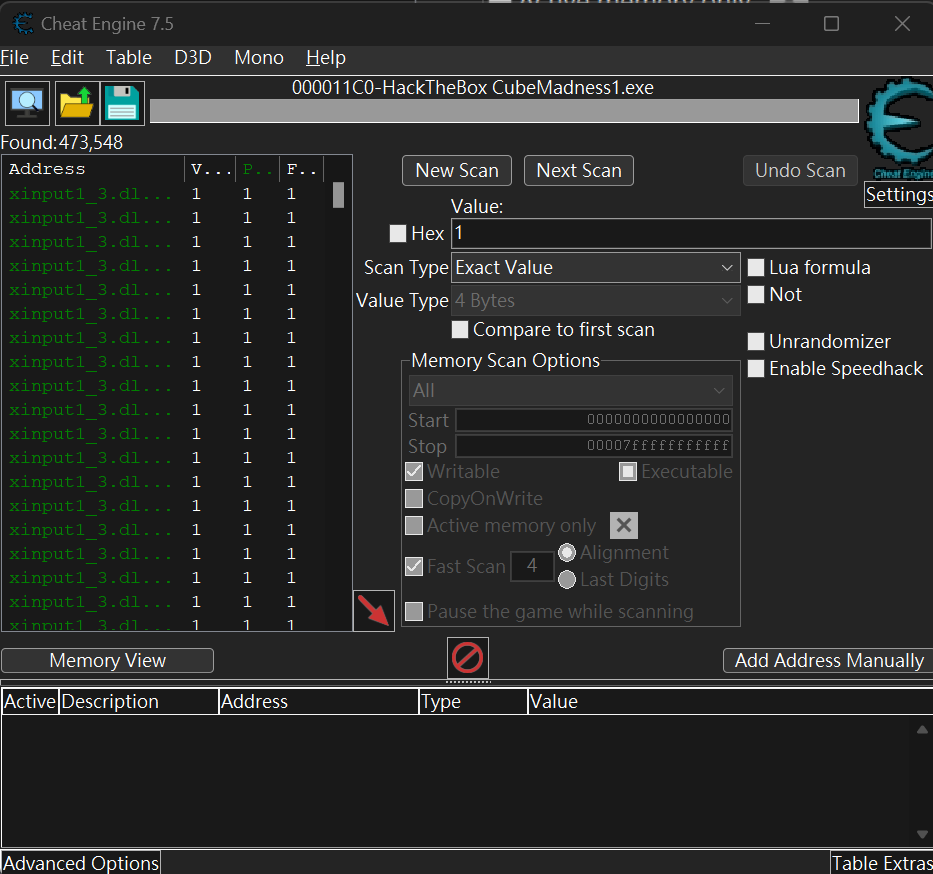Open Table Extras

(882, 863)
